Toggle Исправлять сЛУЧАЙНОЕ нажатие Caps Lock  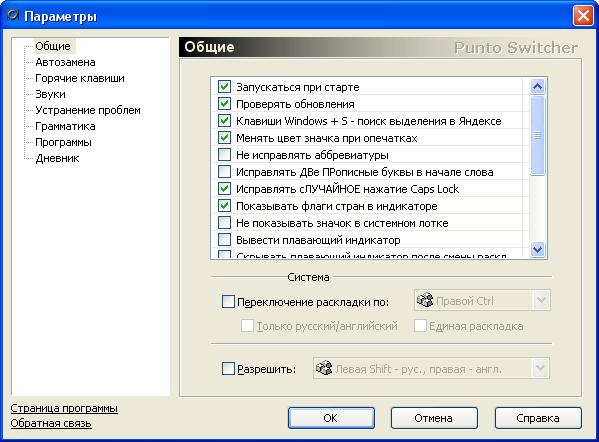[224, 189]
